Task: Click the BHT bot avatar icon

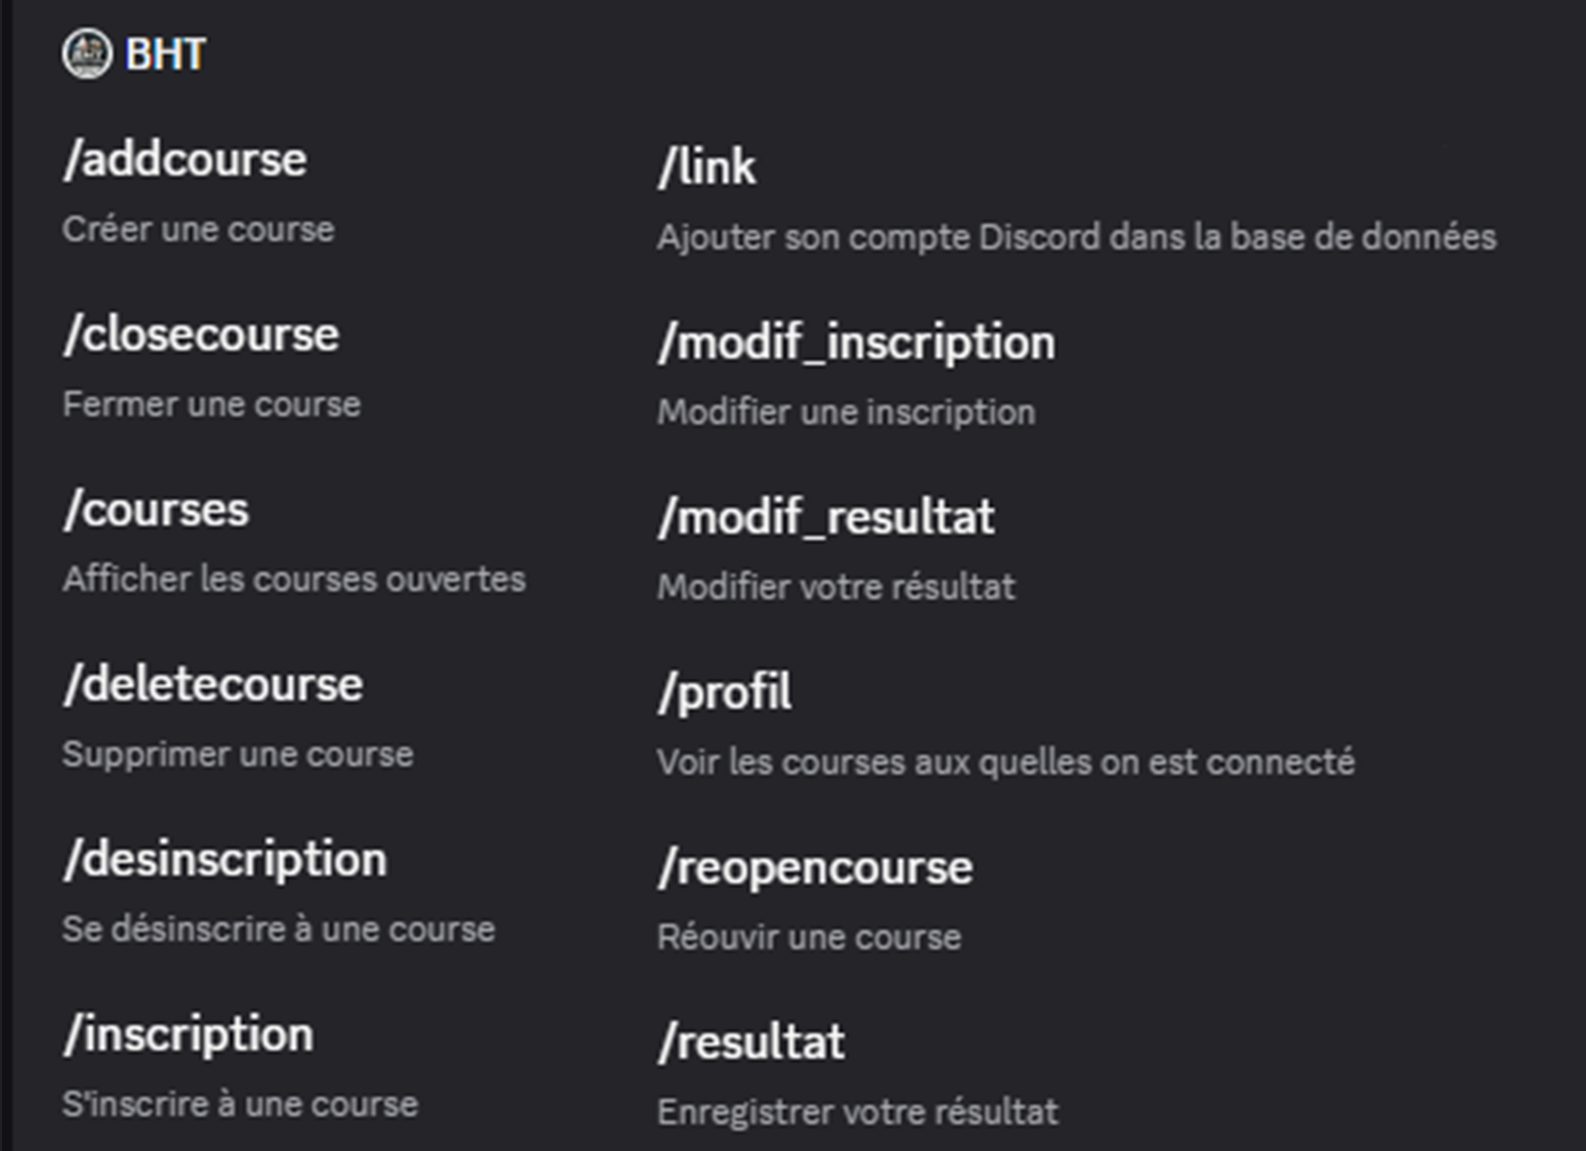Action: coord(87,54)
